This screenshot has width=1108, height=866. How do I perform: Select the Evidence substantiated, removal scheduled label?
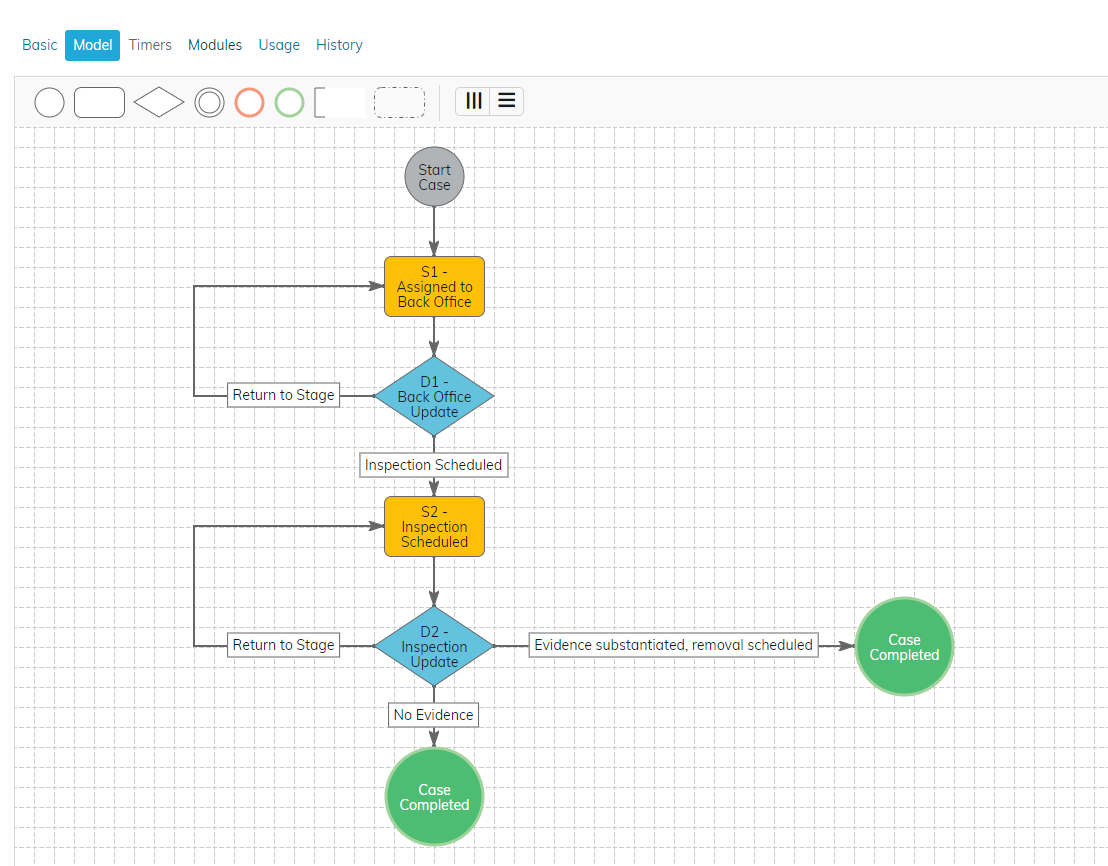pyautogui.click(x=673, y=645)
